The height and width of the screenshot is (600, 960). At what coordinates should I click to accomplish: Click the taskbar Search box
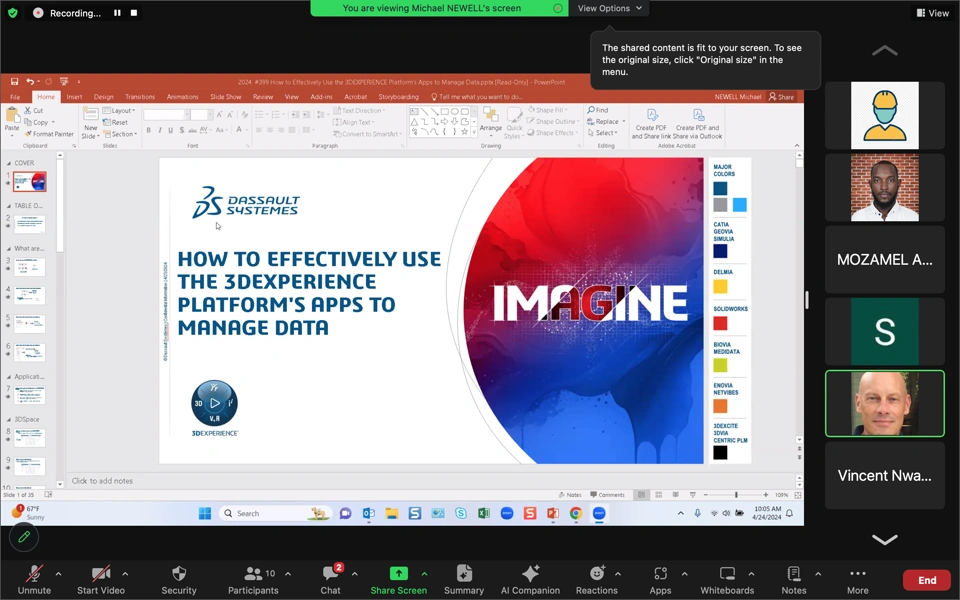click(x=276, y=513)
